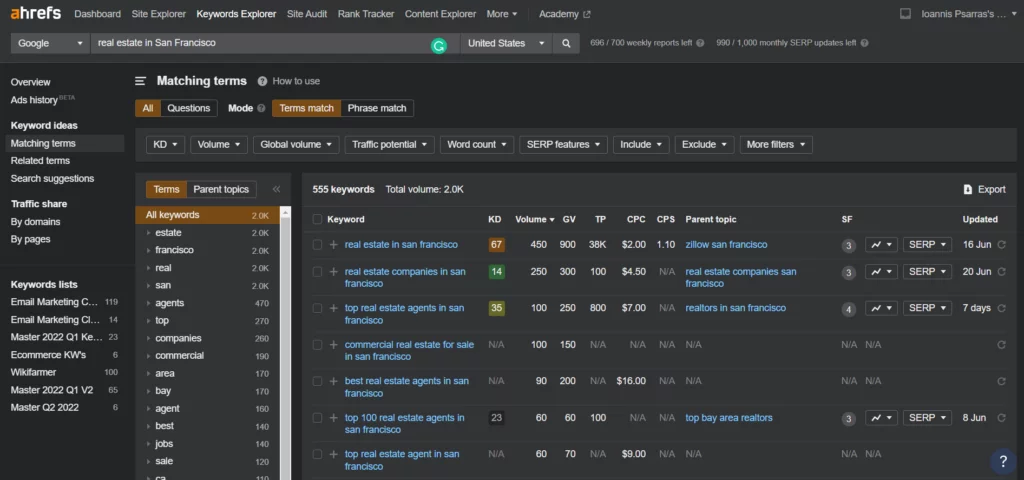Check 'best real estate agents' row checkbox
The image size is (1024, 480).
(x=317, y=381)
